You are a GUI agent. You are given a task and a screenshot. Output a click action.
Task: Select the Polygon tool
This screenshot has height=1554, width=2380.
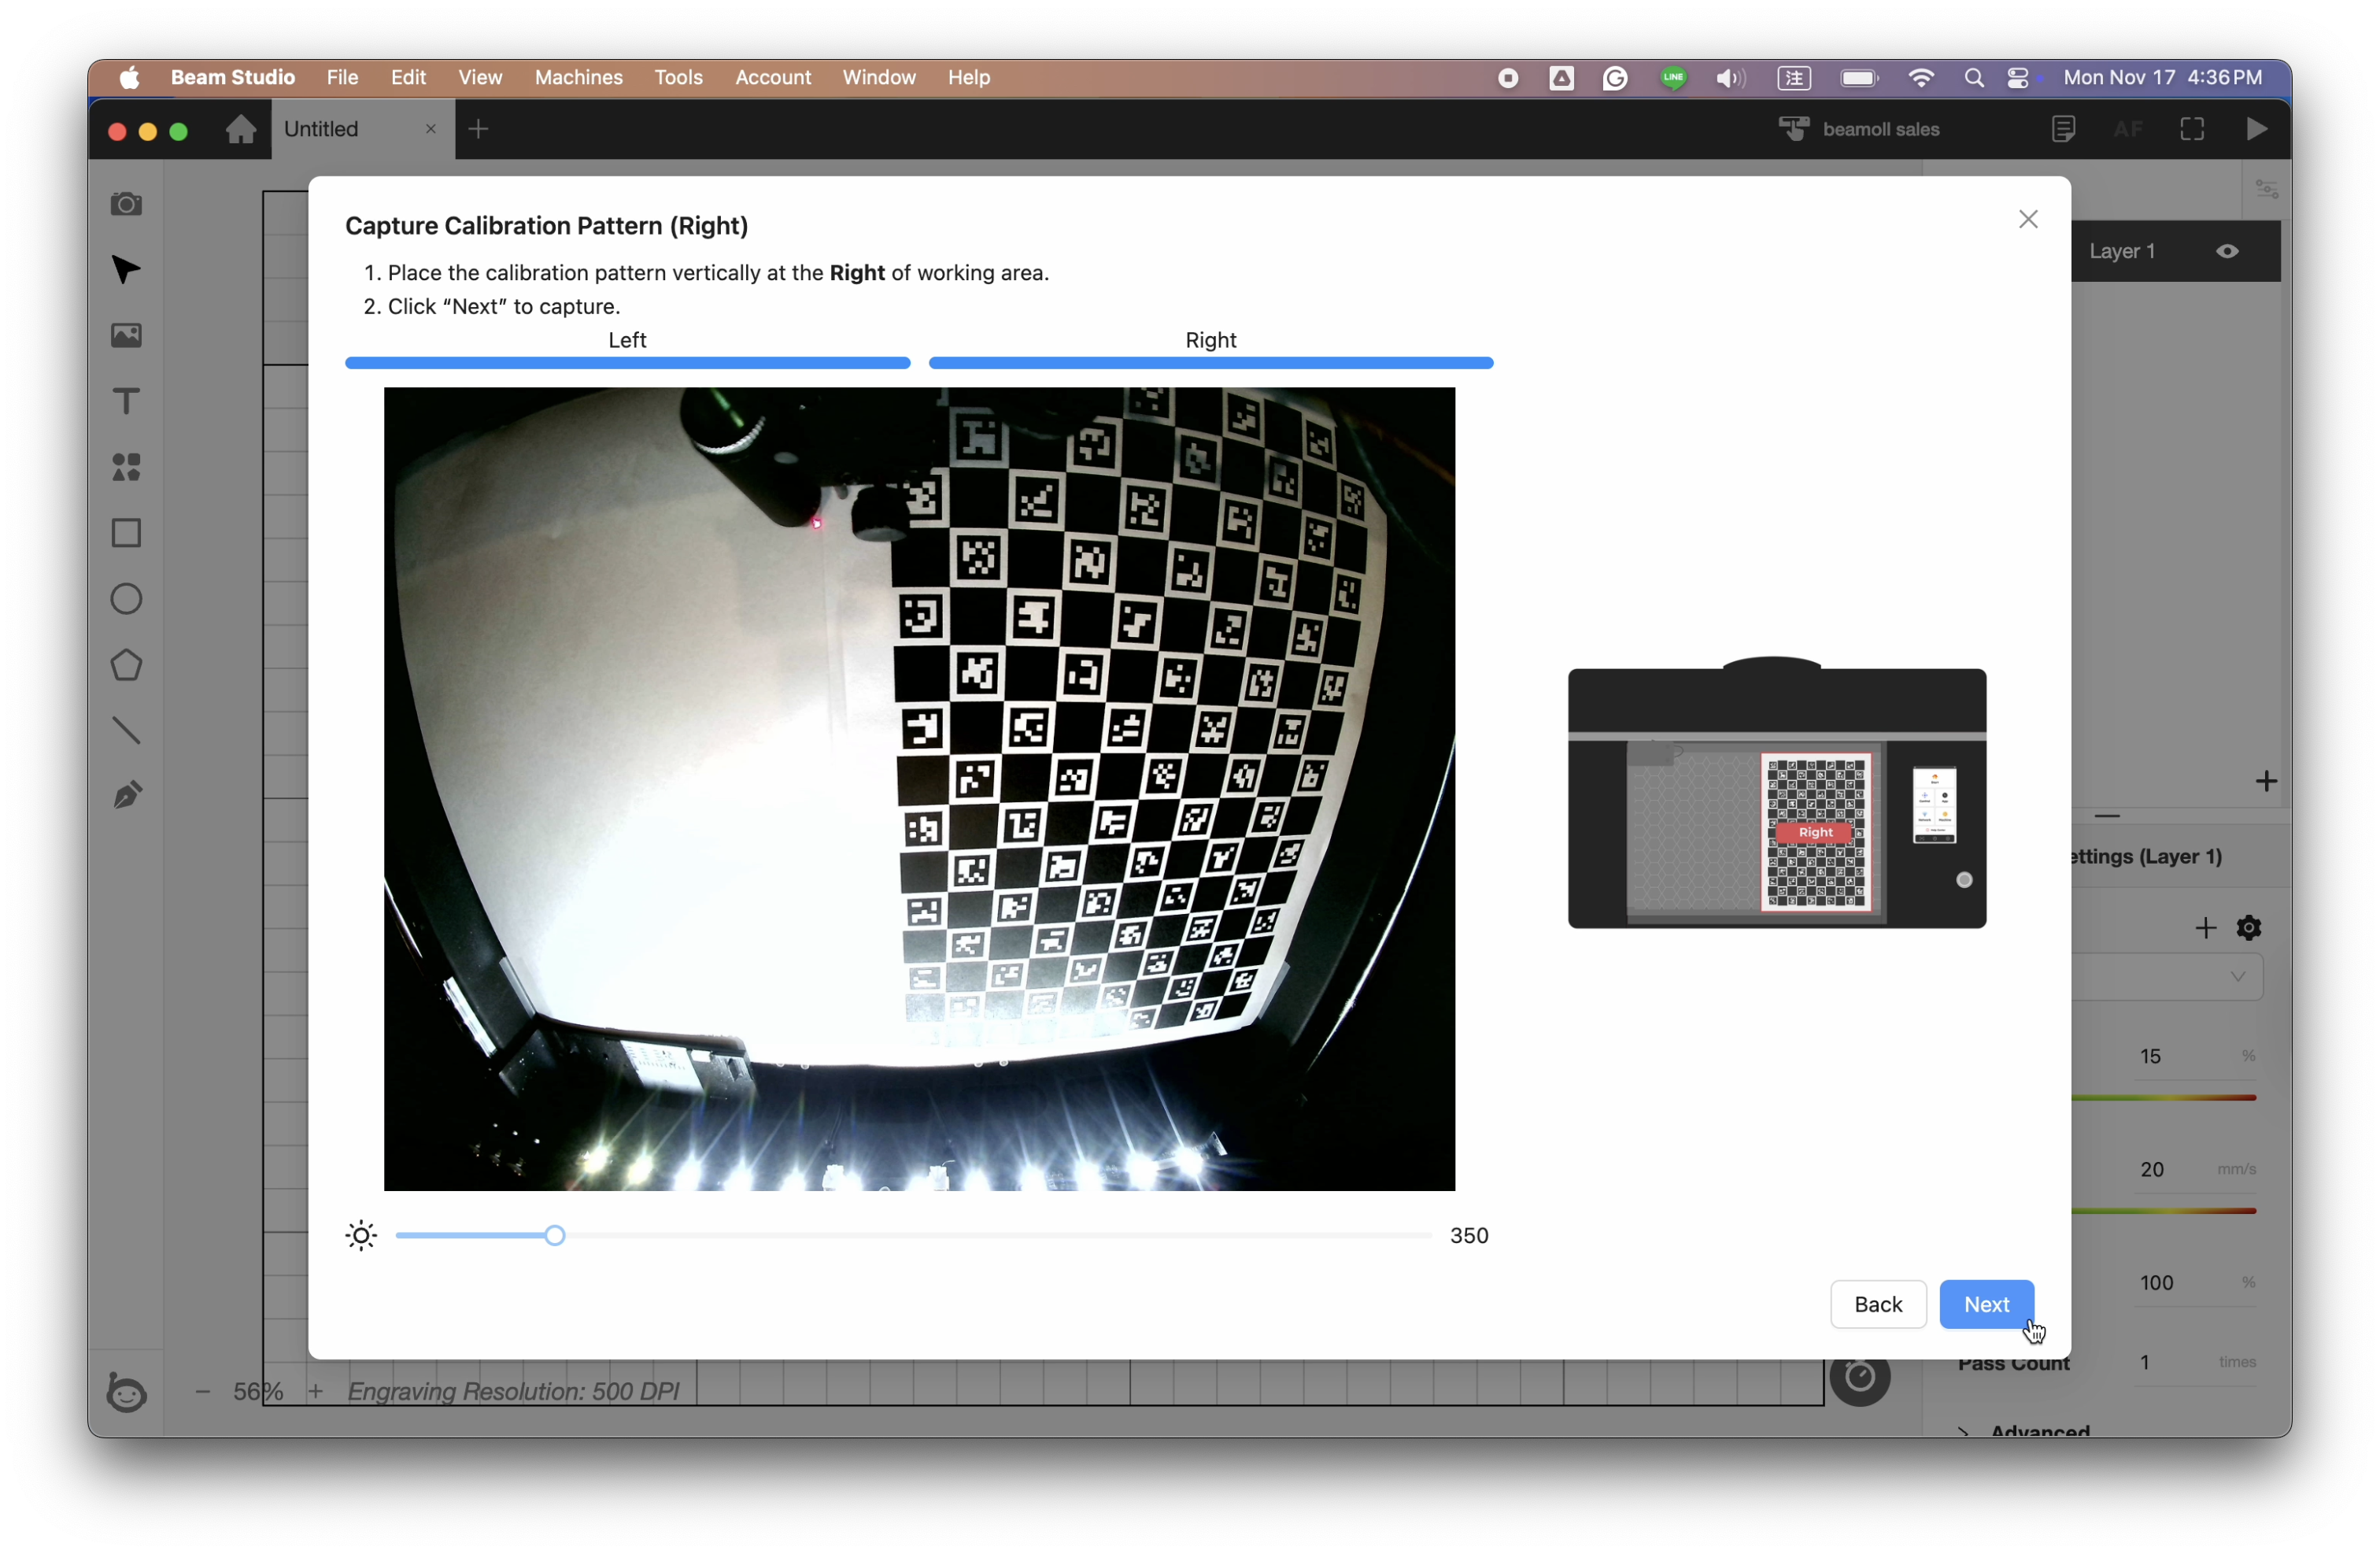[126, 665]
